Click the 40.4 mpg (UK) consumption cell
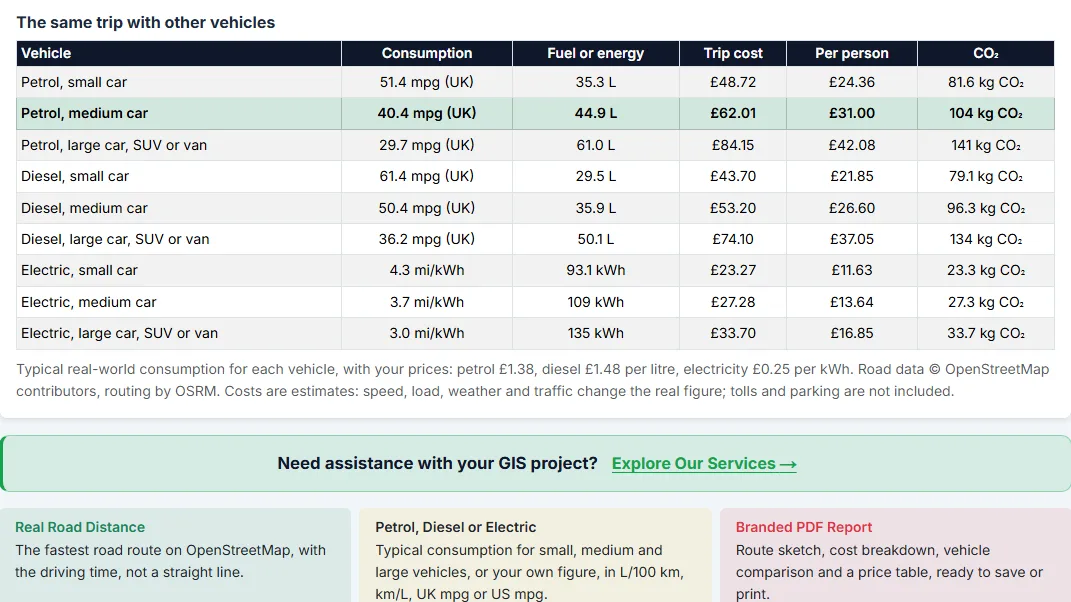Image resolution: width=1071 pixels, height=602 pixels. 427,113
